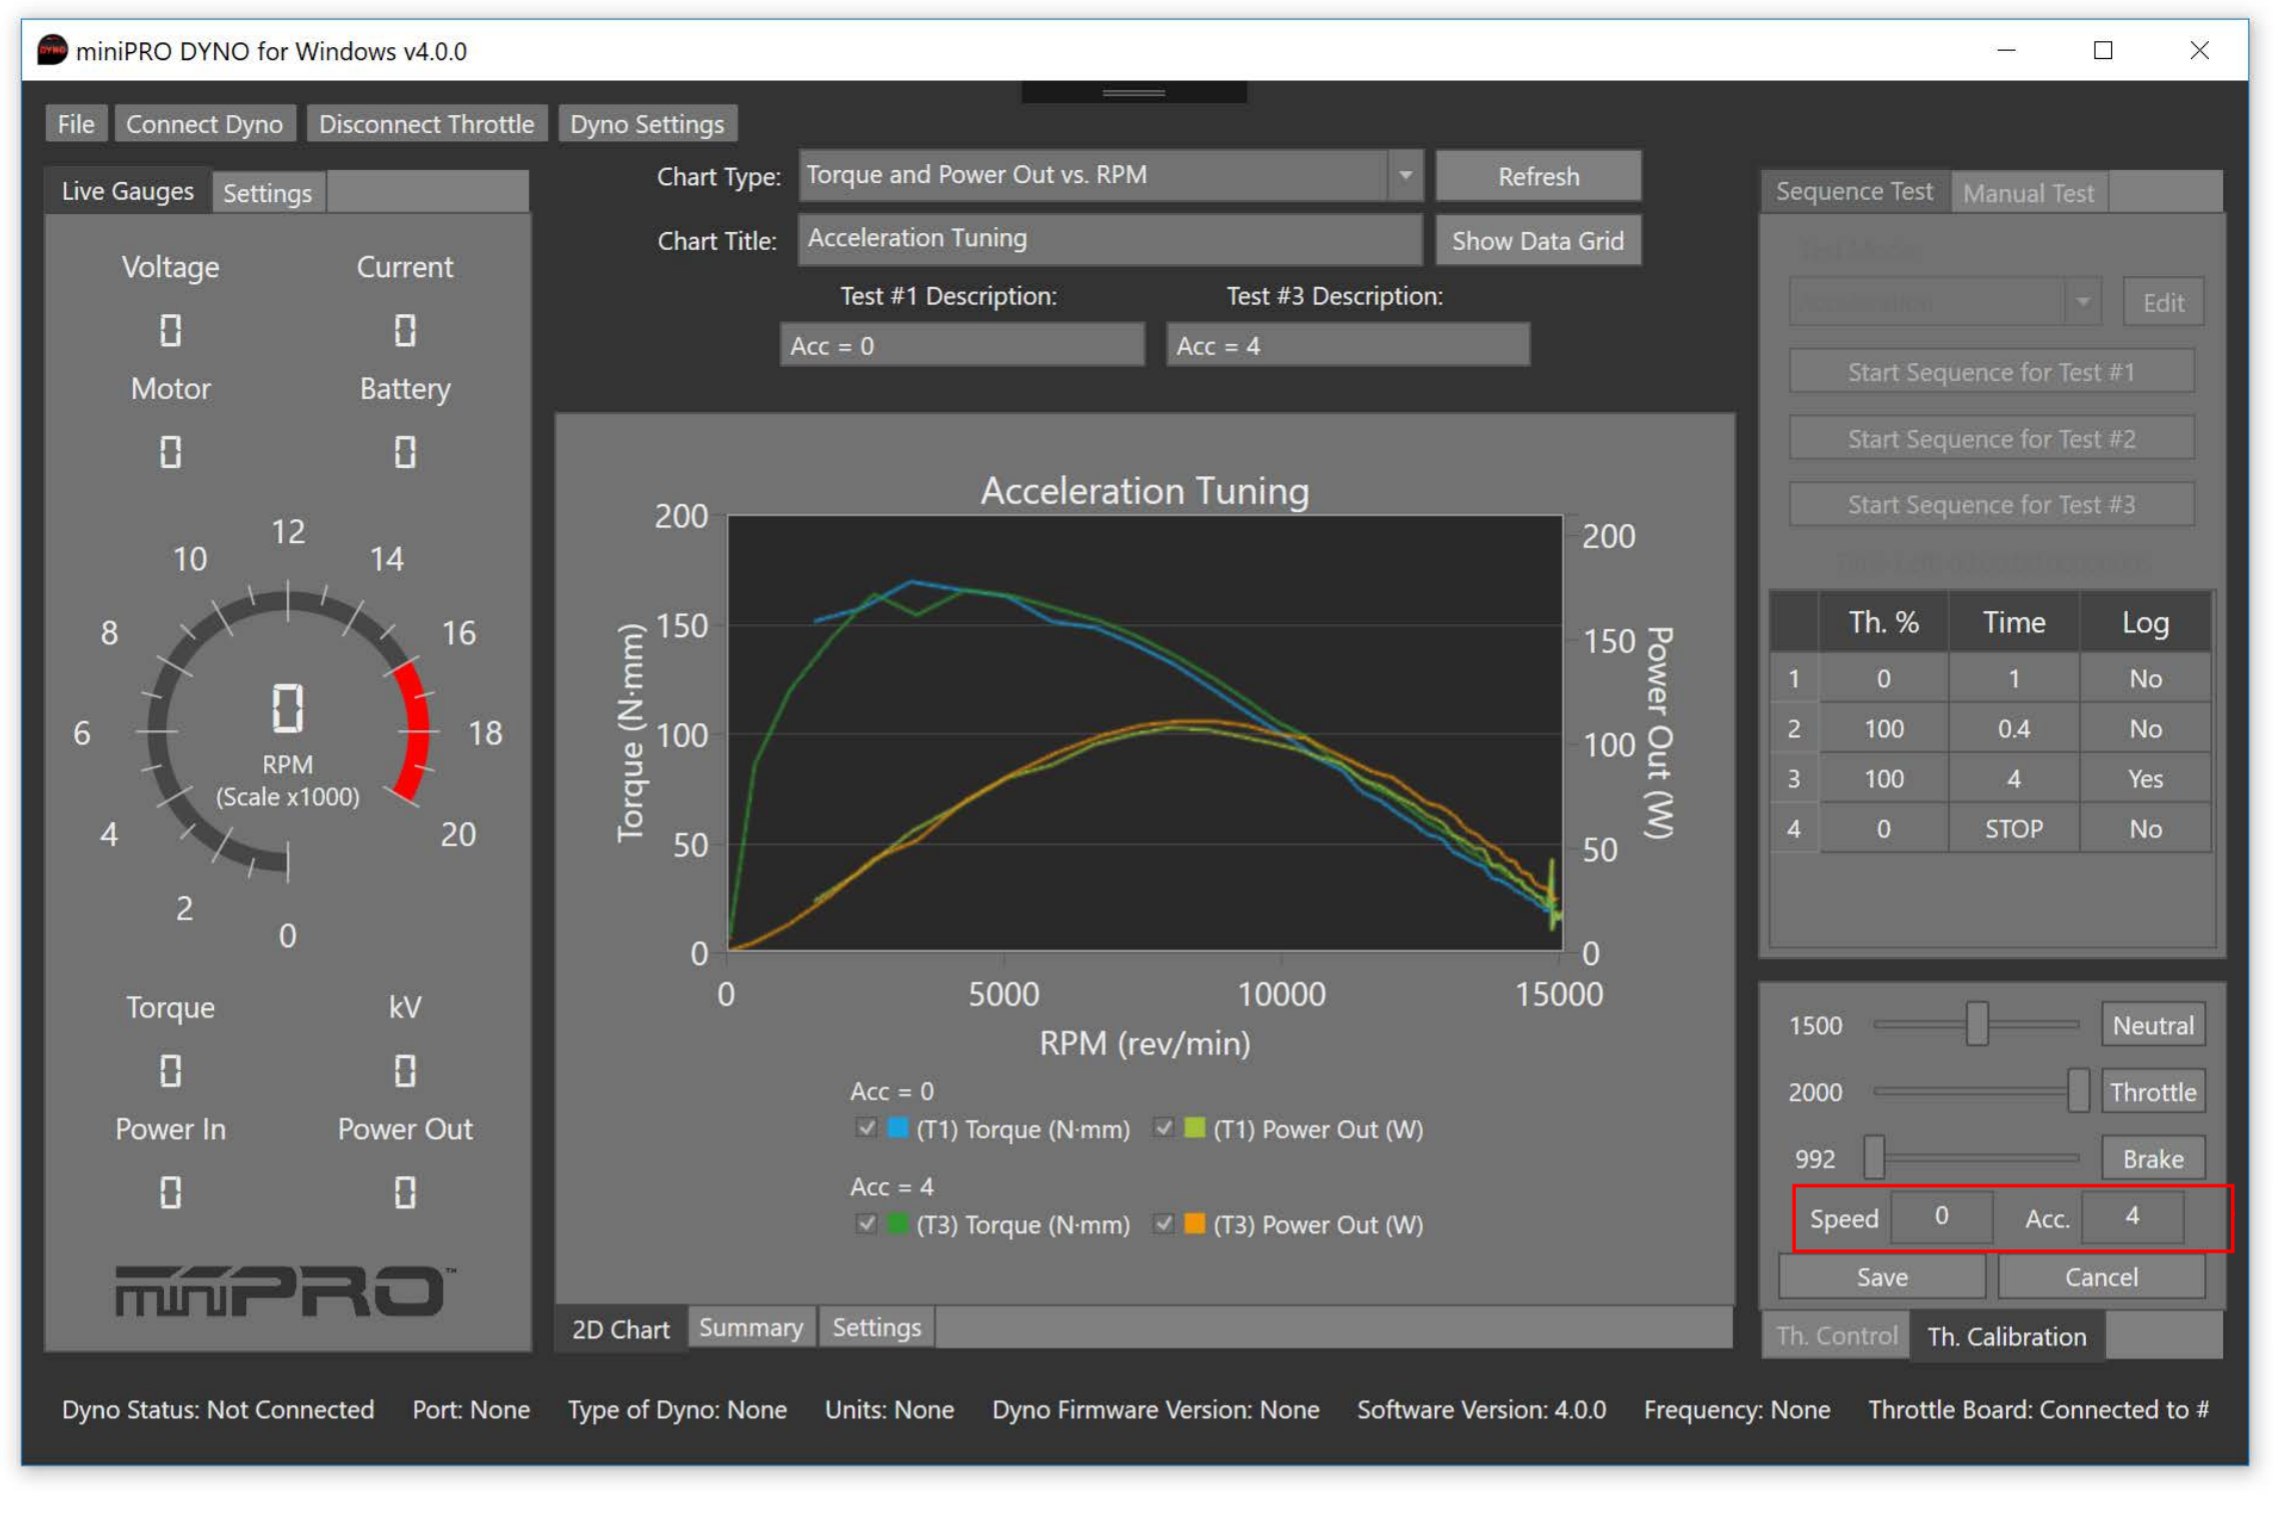The width and height of the screenshot is (2286, 1514).
Task: Click the Brake calibration button
Action: (x=2153, y=1158)
